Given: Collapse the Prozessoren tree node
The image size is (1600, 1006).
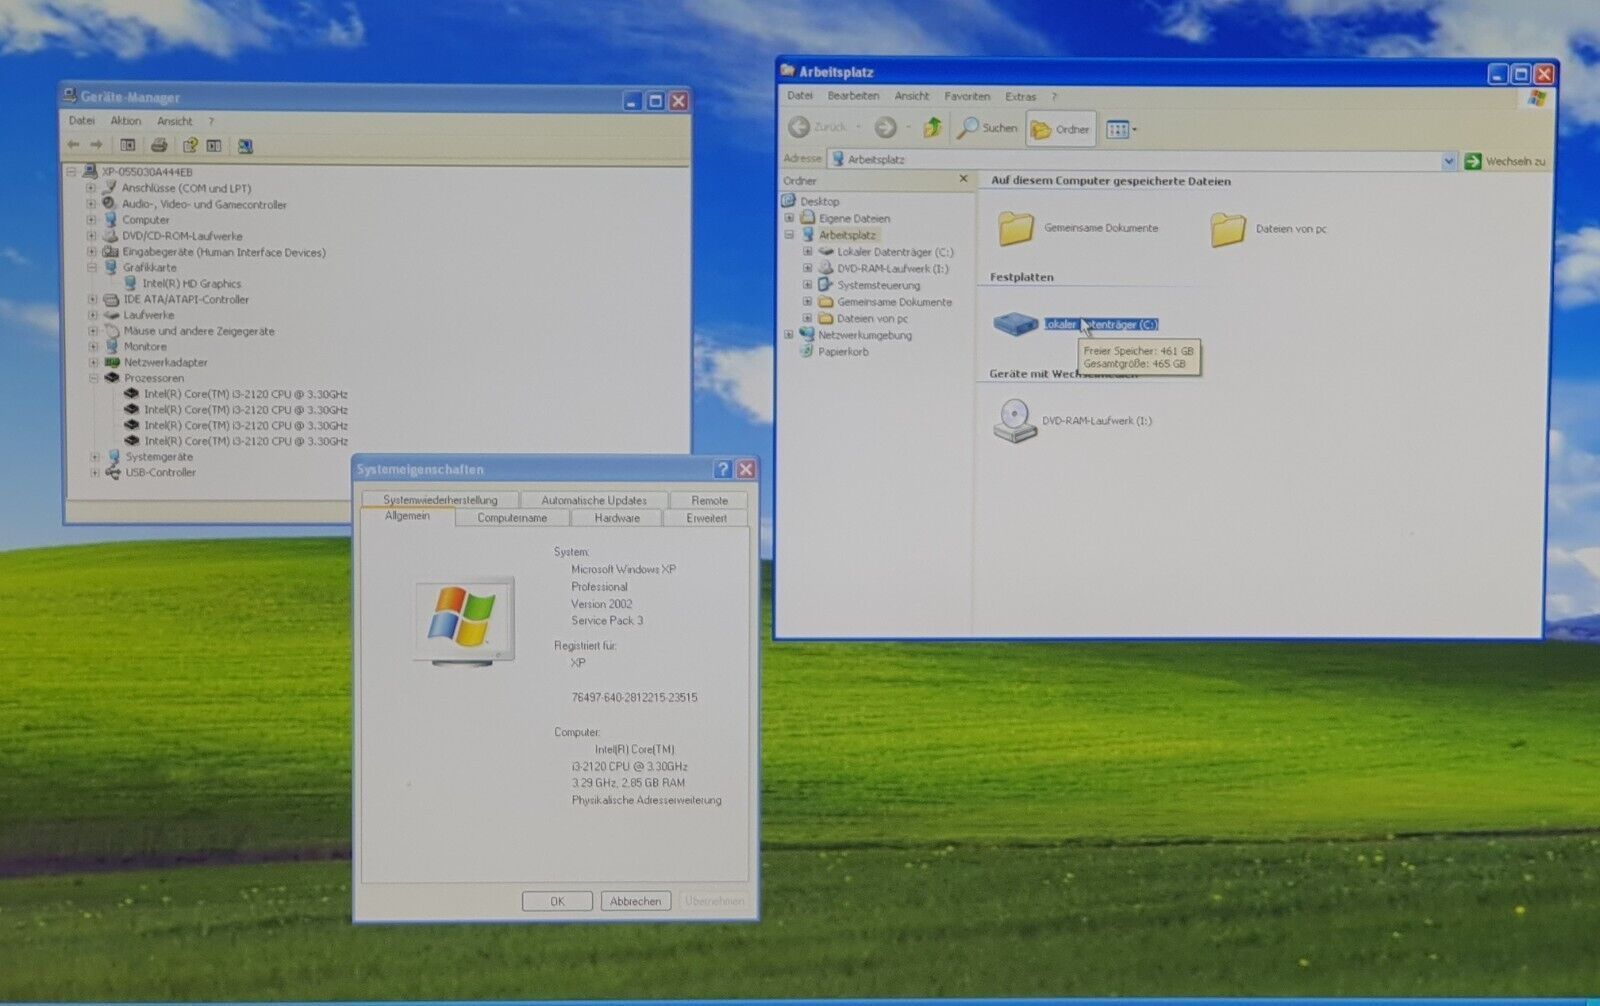Looking at the screenshot, I should coord(94,378).
